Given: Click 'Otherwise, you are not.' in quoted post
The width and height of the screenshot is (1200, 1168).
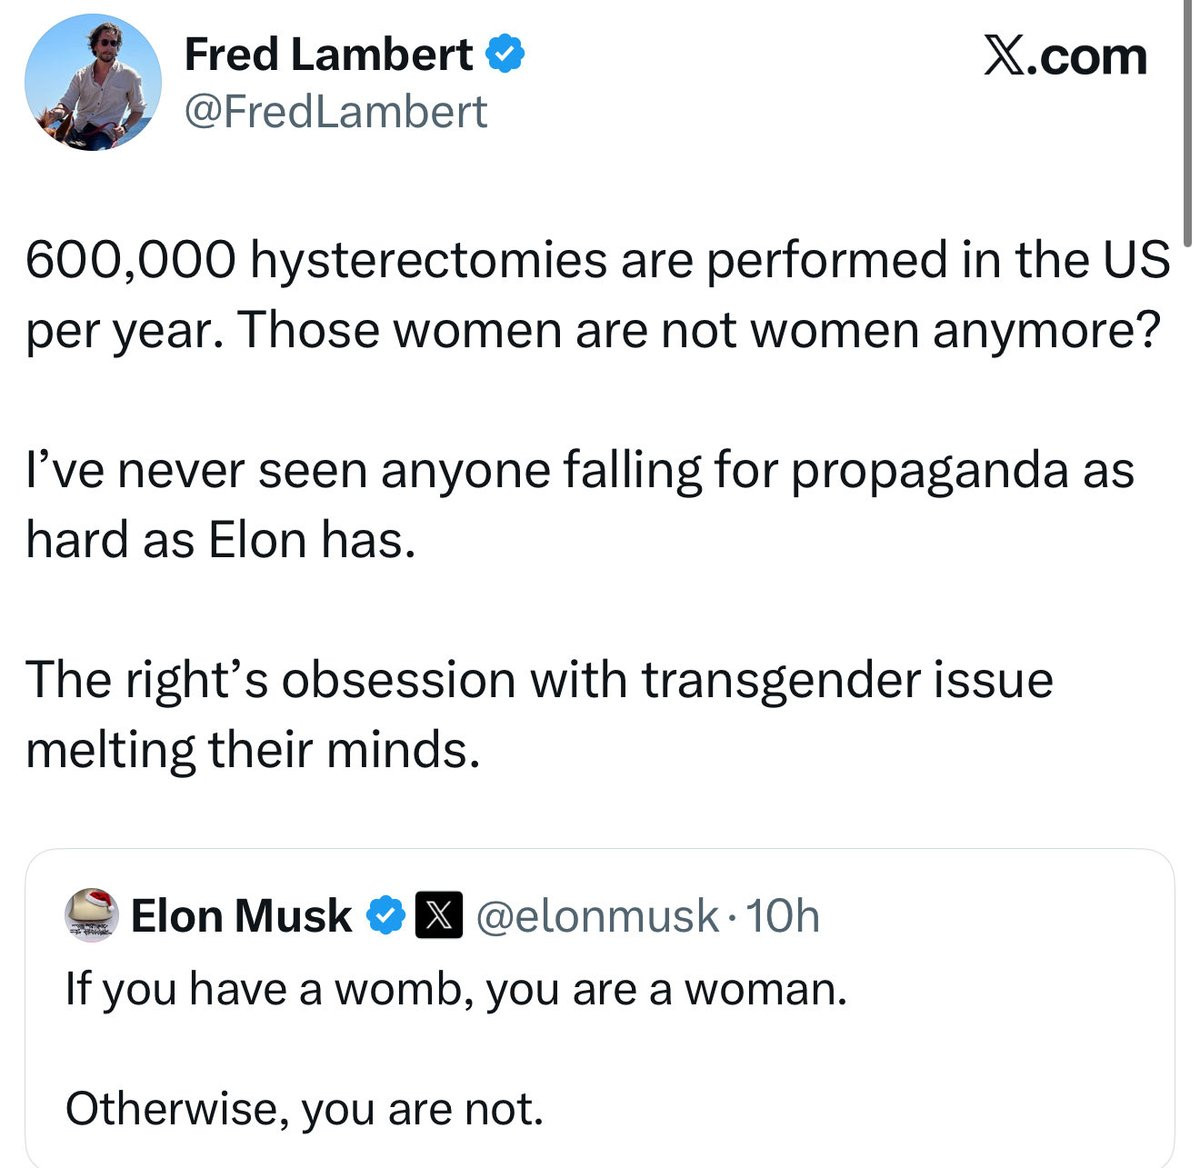Looking at the screenshot, I should point(304,1108).
